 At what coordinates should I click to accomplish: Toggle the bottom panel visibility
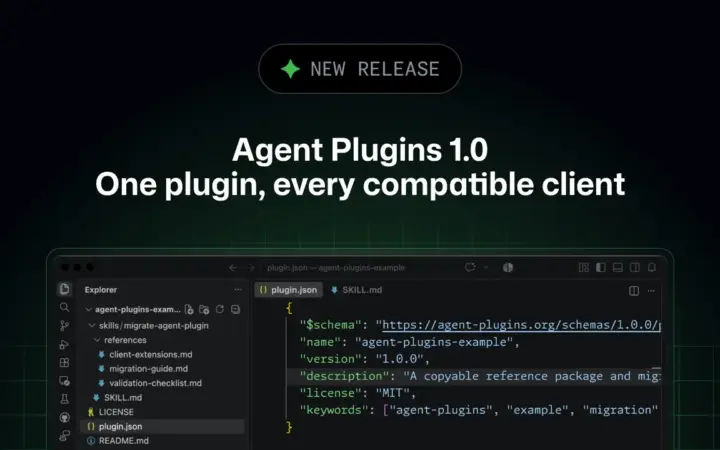(x=618, y=267)
